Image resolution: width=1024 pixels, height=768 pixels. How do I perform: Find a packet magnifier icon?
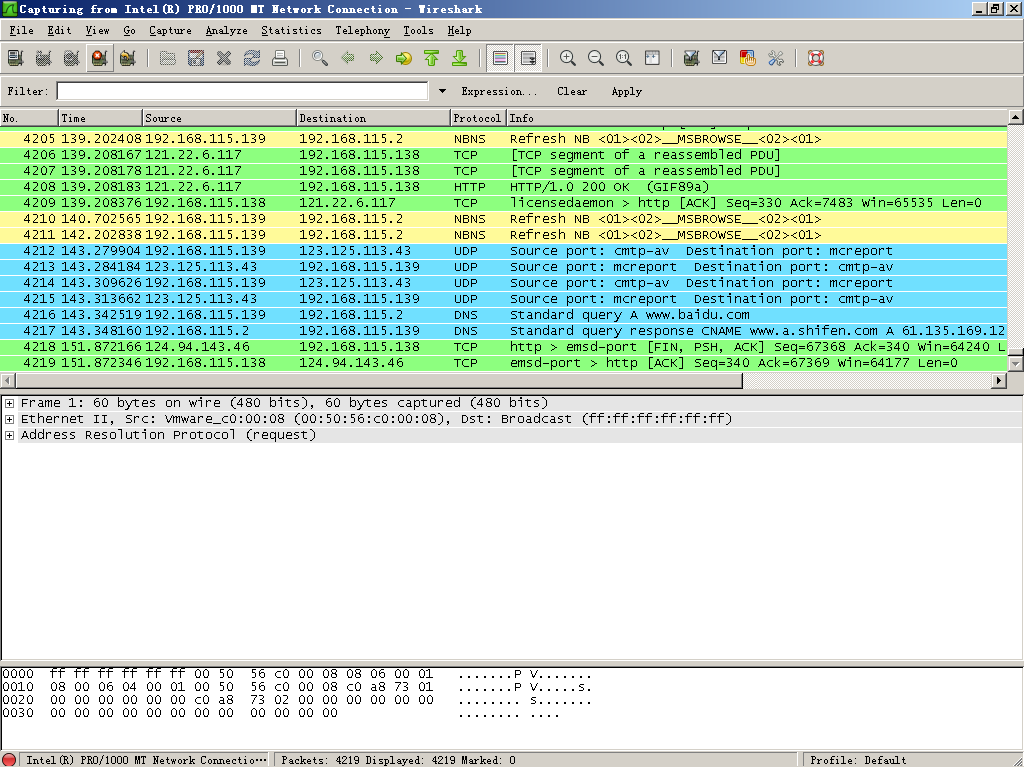(320, 58)
